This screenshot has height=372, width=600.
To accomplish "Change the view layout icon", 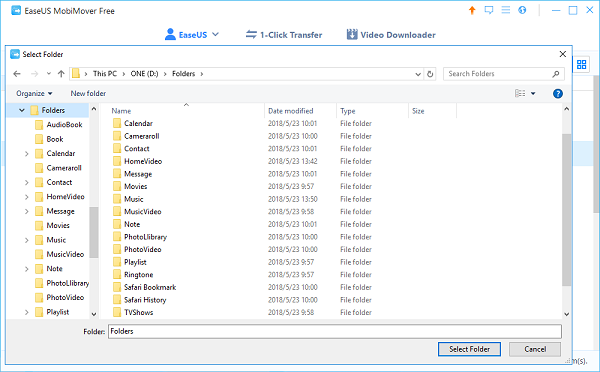I will pos(520,93).
